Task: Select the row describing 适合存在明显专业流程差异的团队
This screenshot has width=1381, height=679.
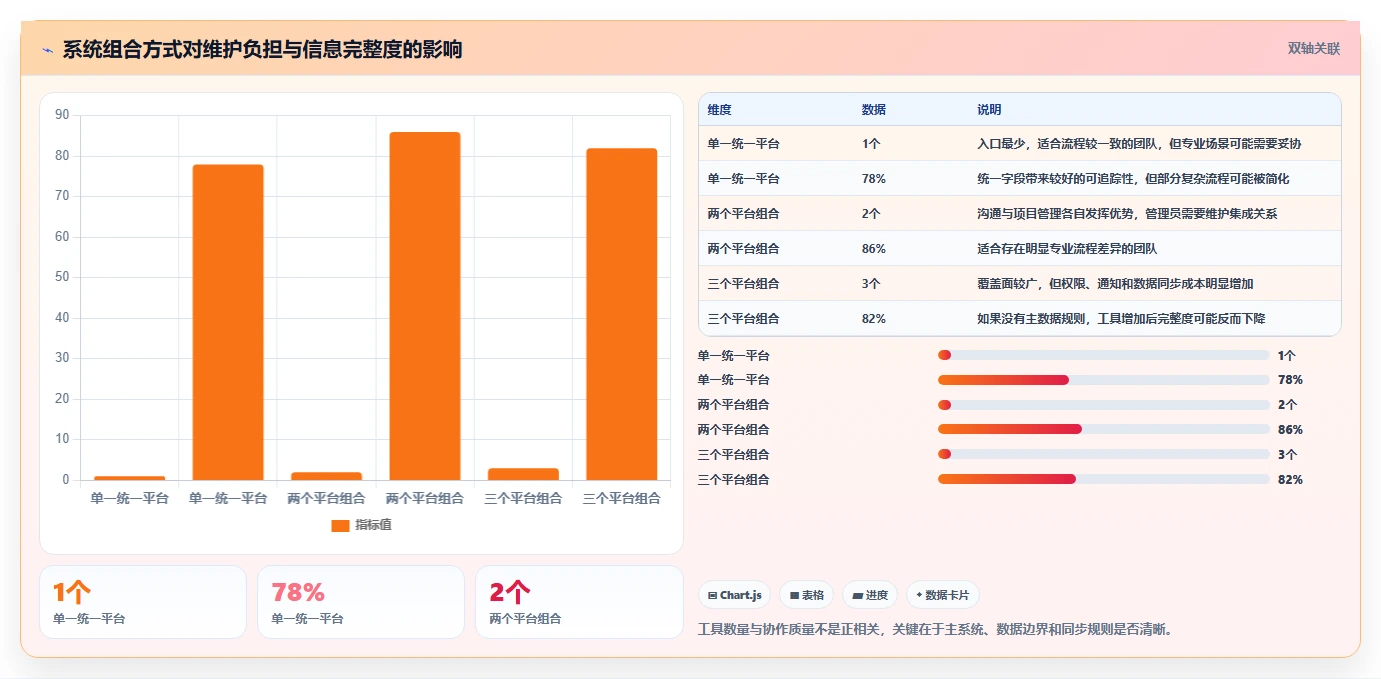Action: [1019, 249]
